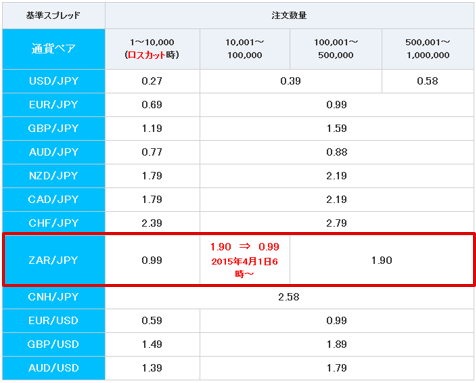Click the USD/JPY 0.58 spread value
The image size is (476, 383).
coord(427,81)
